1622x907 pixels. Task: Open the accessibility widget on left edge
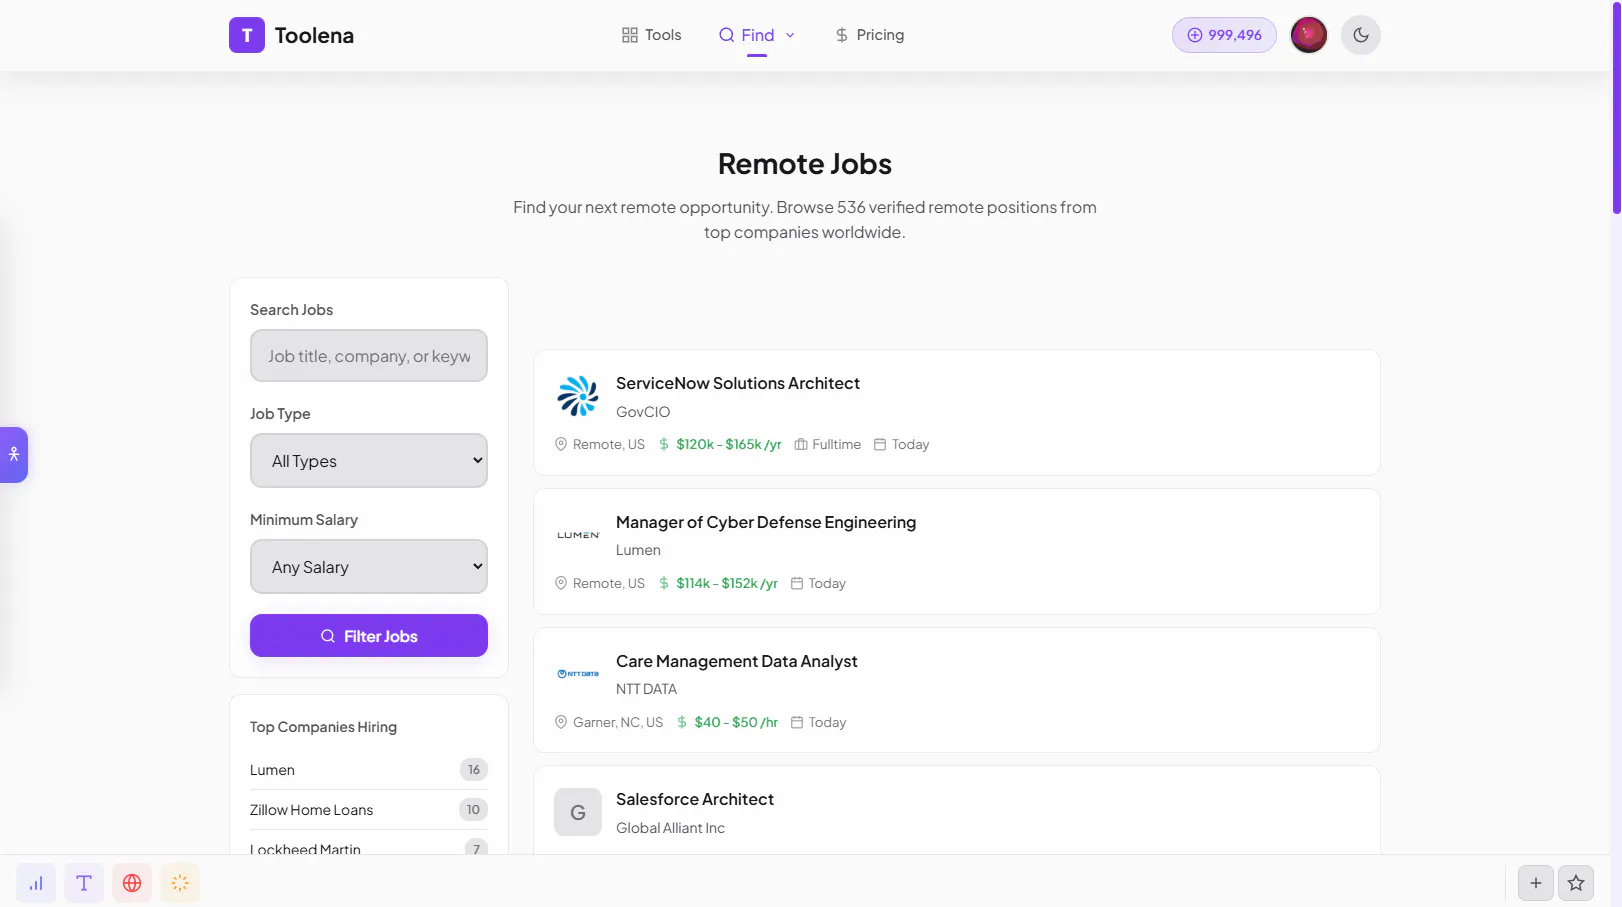[13, 455]
